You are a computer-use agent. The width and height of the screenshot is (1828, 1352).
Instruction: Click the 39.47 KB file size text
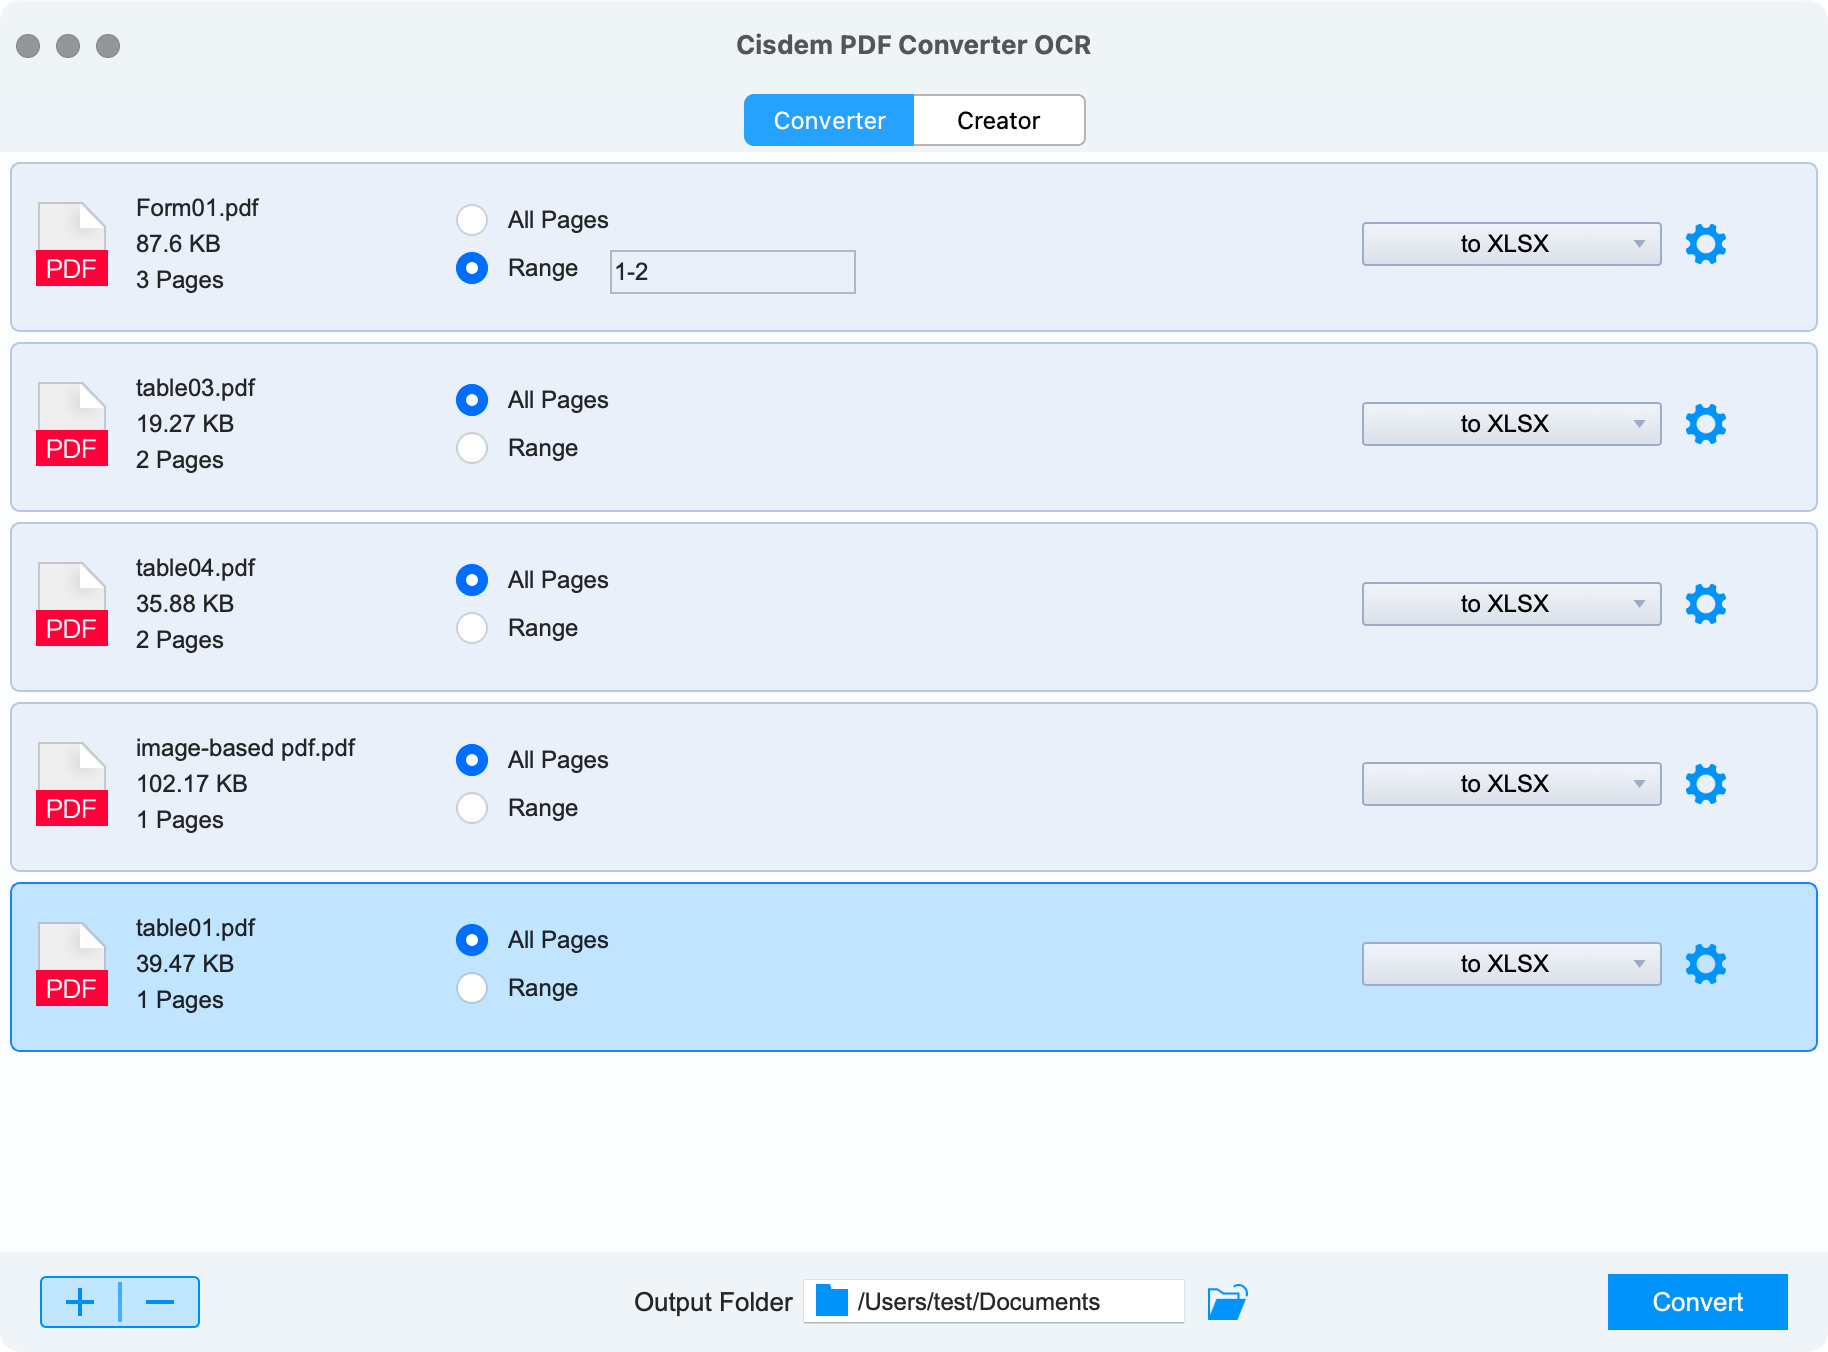[x=185, y=964]
